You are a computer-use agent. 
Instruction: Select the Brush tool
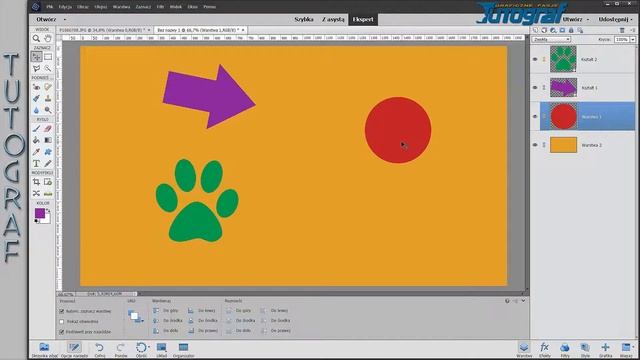point(36,129)
